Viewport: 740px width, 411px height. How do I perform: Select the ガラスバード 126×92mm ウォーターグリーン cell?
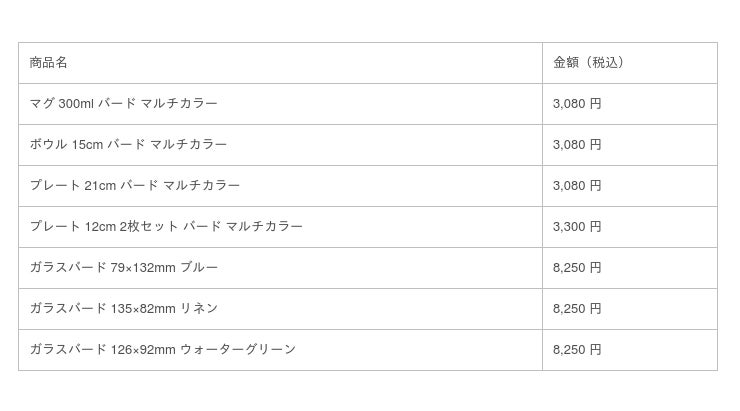click(162, 350)
